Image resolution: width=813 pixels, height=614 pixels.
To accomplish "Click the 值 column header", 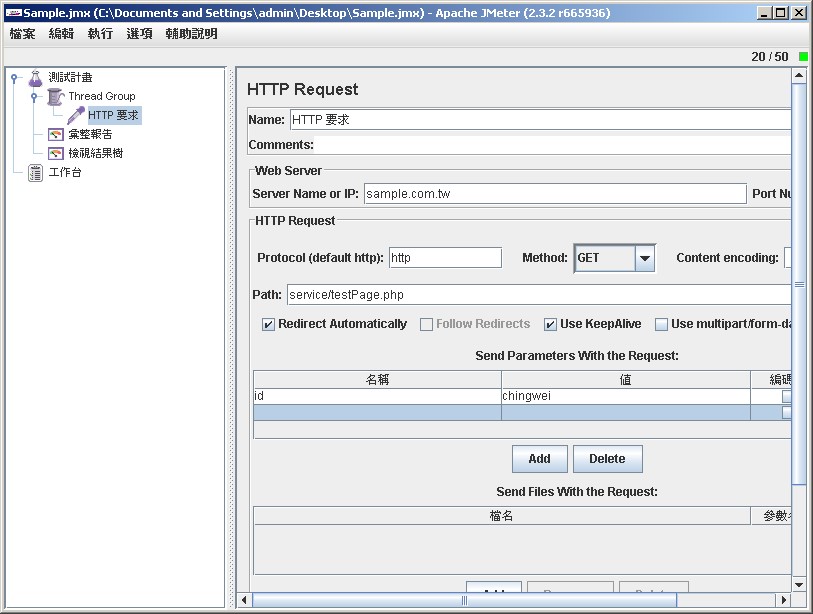I will pyautogui.click(x=626, y=380).
